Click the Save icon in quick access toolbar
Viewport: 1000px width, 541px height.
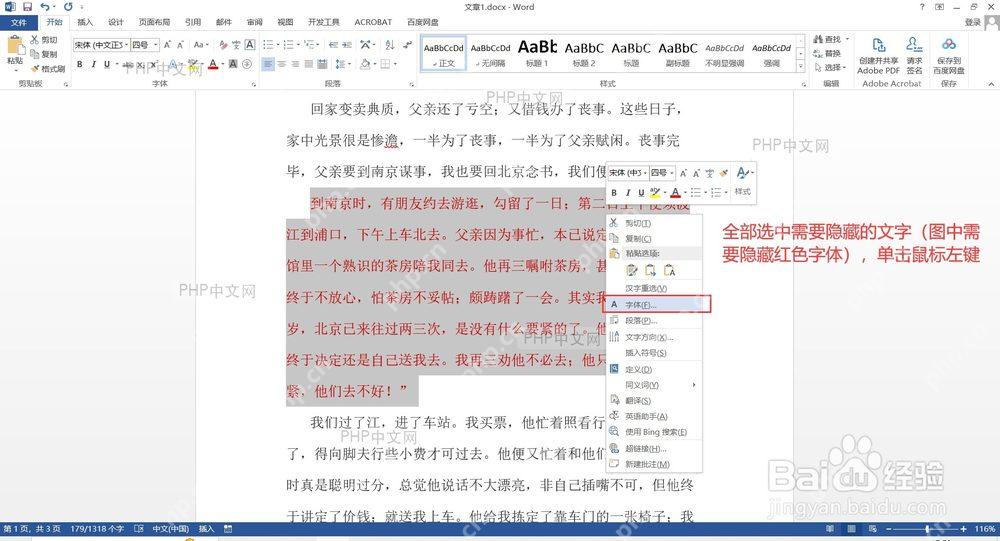(x=27, y=6)
